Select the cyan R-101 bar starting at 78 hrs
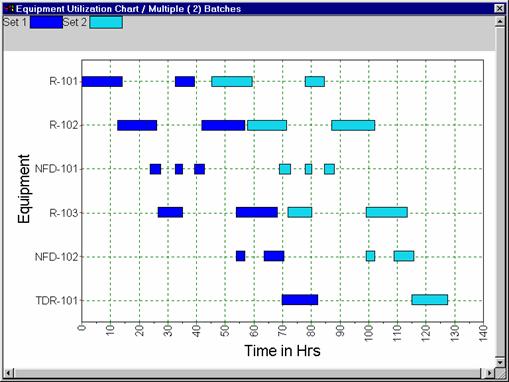 (315, 81)
